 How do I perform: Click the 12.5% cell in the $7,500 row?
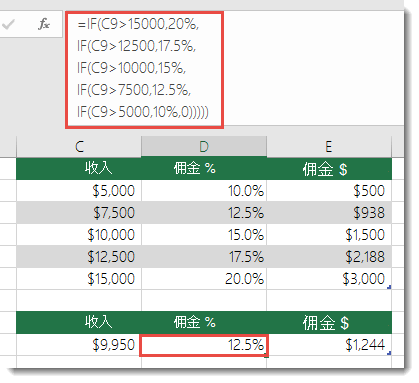(204, 213)
